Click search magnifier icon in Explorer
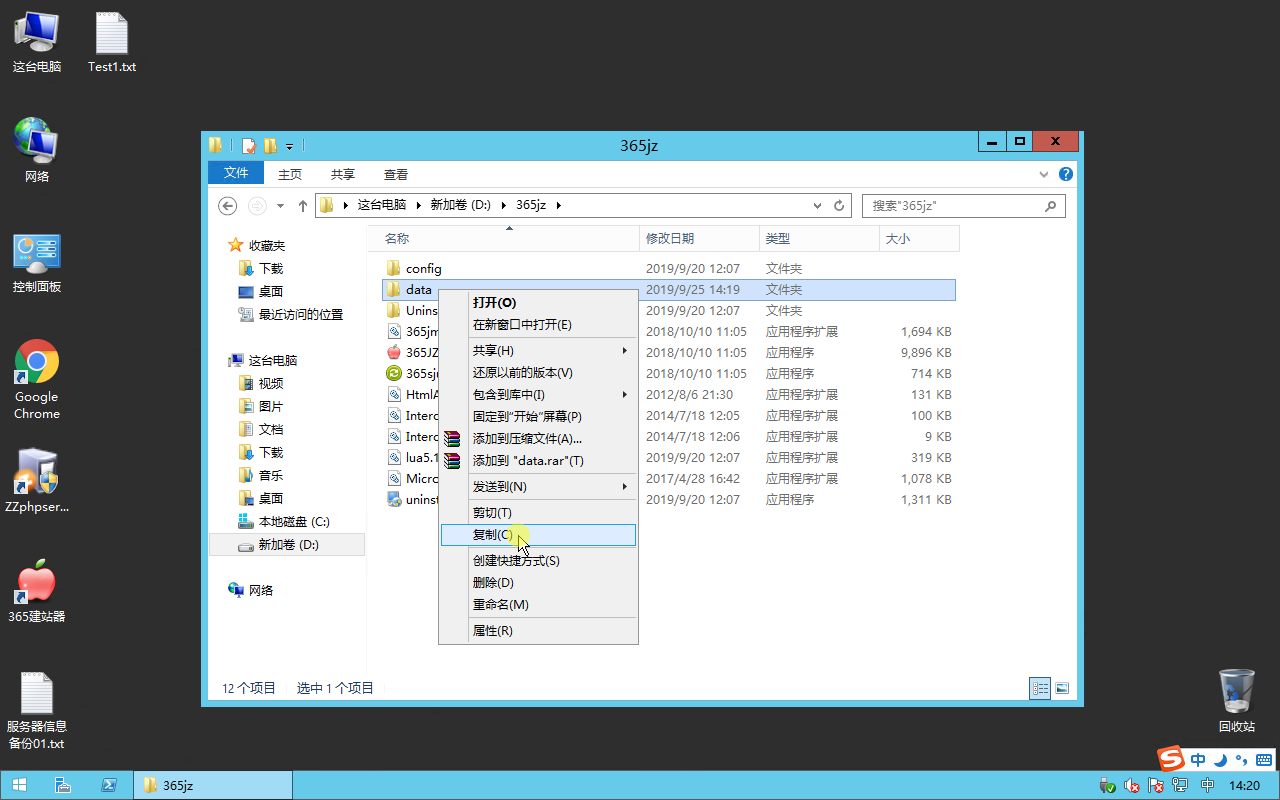 click(x=1050, y=206)
